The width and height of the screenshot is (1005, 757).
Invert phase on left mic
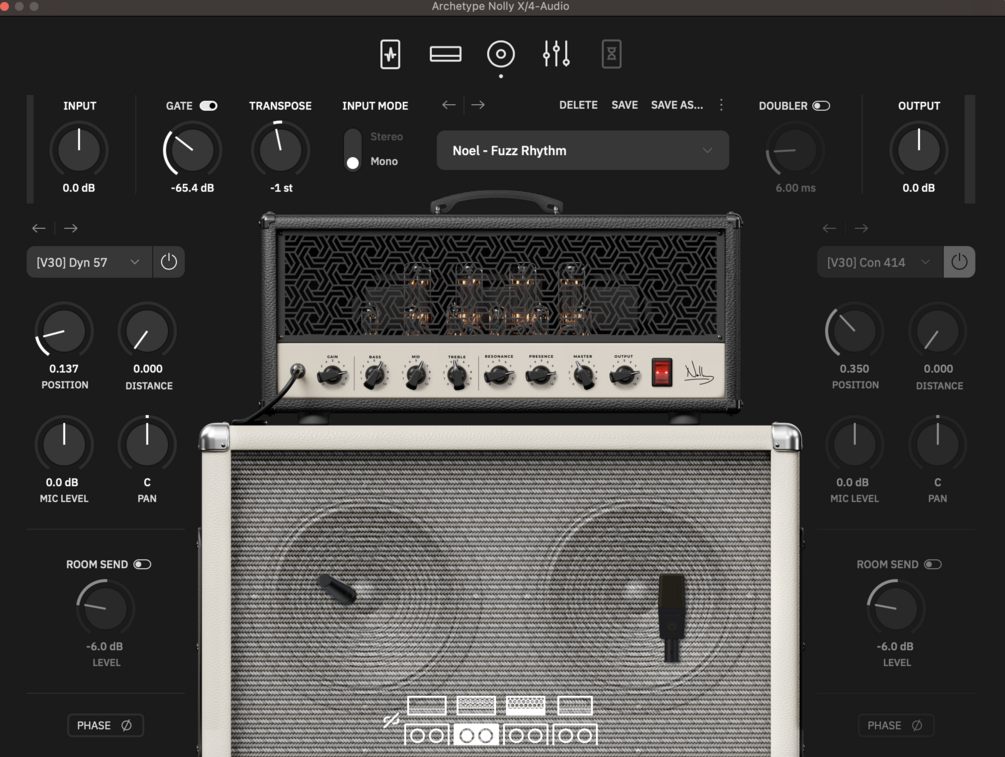point(105,726)
